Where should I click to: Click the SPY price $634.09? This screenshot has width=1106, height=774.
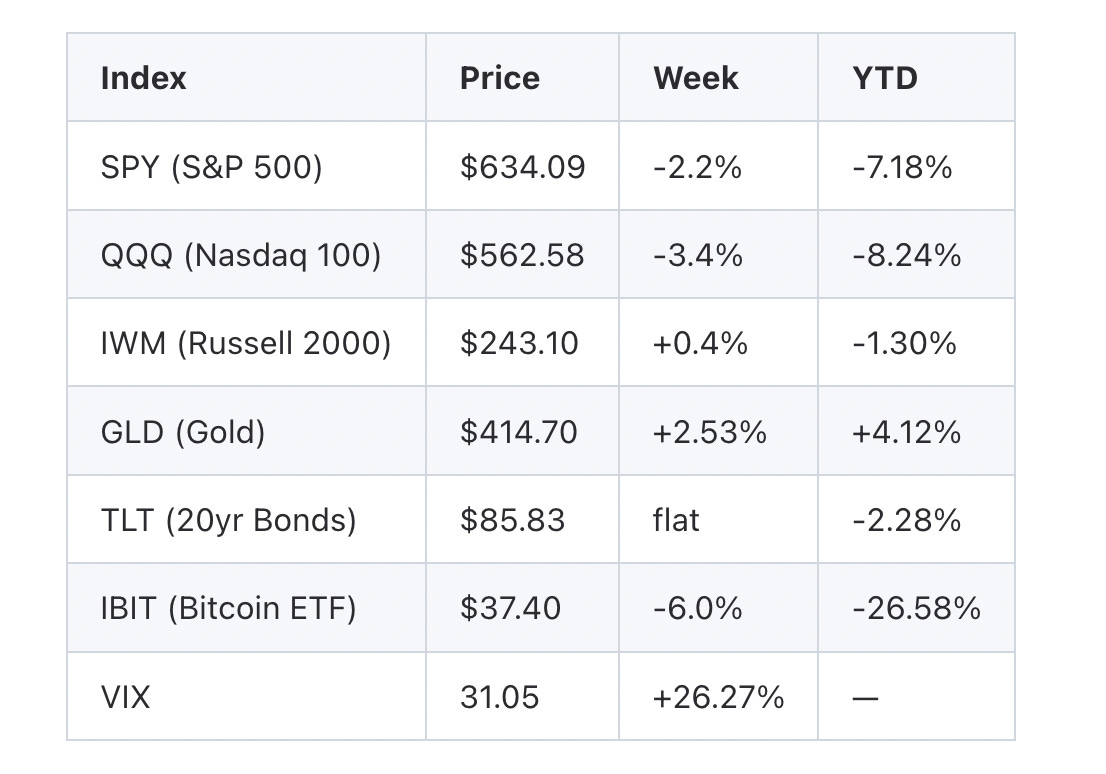(522, 167)
